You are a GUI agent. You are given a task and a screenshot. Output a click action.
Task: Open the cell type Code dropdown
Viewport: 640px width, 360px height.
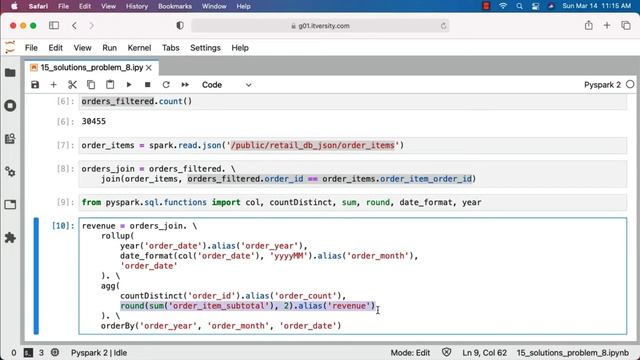[x=227, y=85]
